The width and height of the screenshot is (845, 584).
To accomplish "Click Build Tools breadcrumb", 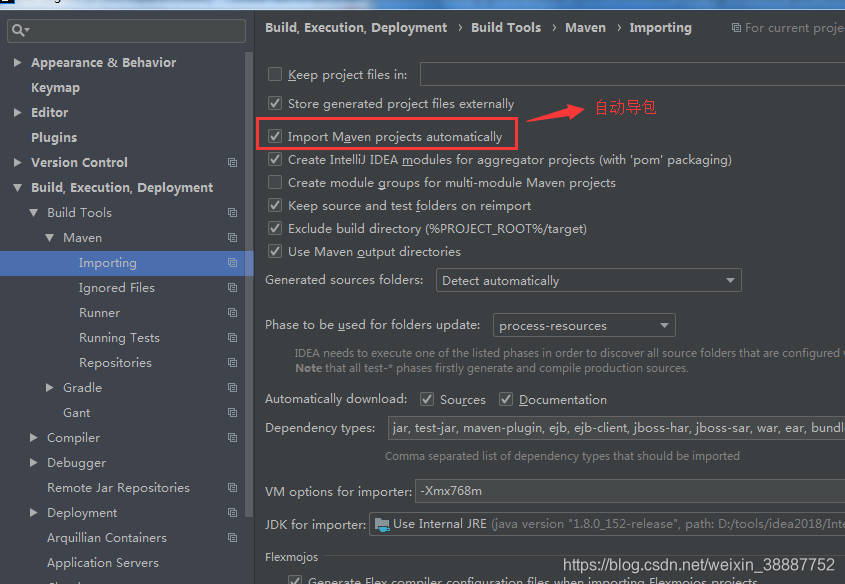I will click(505, 27).
